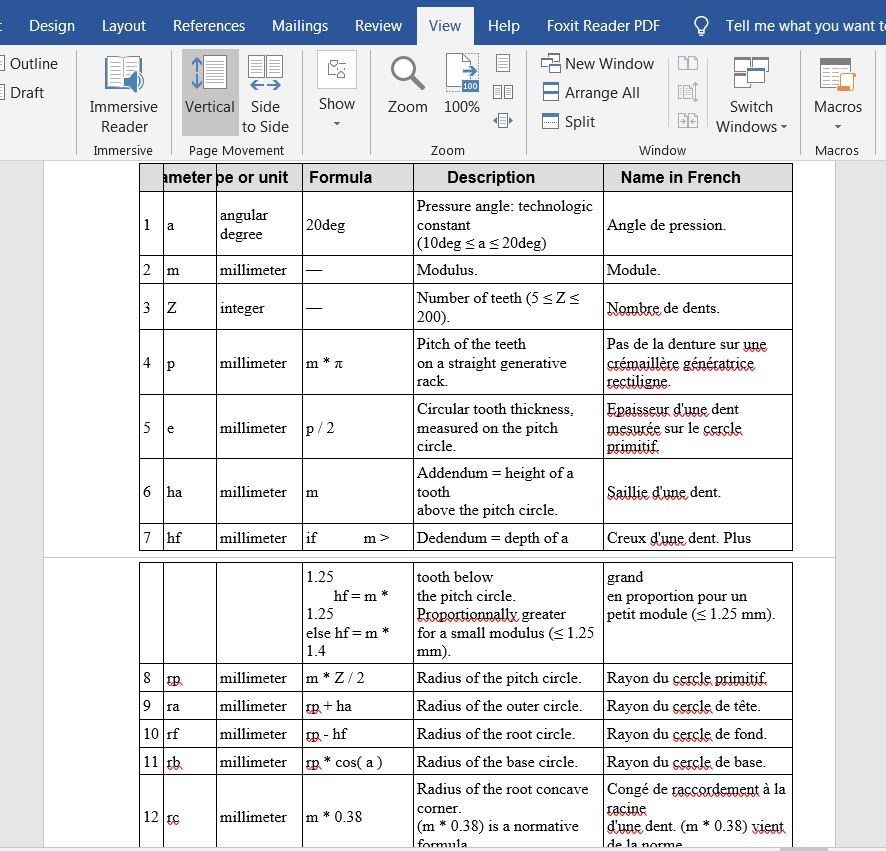Set zoom to 100%
886x851 pixels.
point(461,85)
